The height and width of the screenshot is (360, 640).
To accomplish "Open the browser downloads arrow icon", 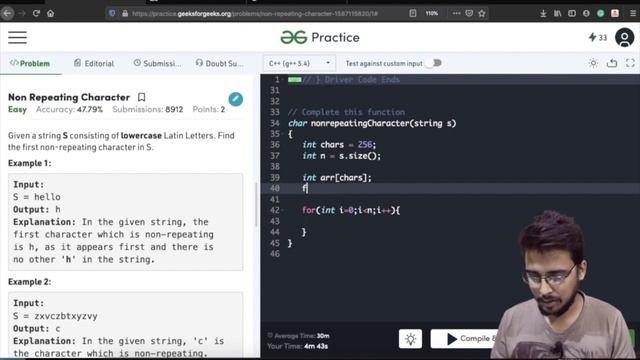I will [x=543, y=13].
